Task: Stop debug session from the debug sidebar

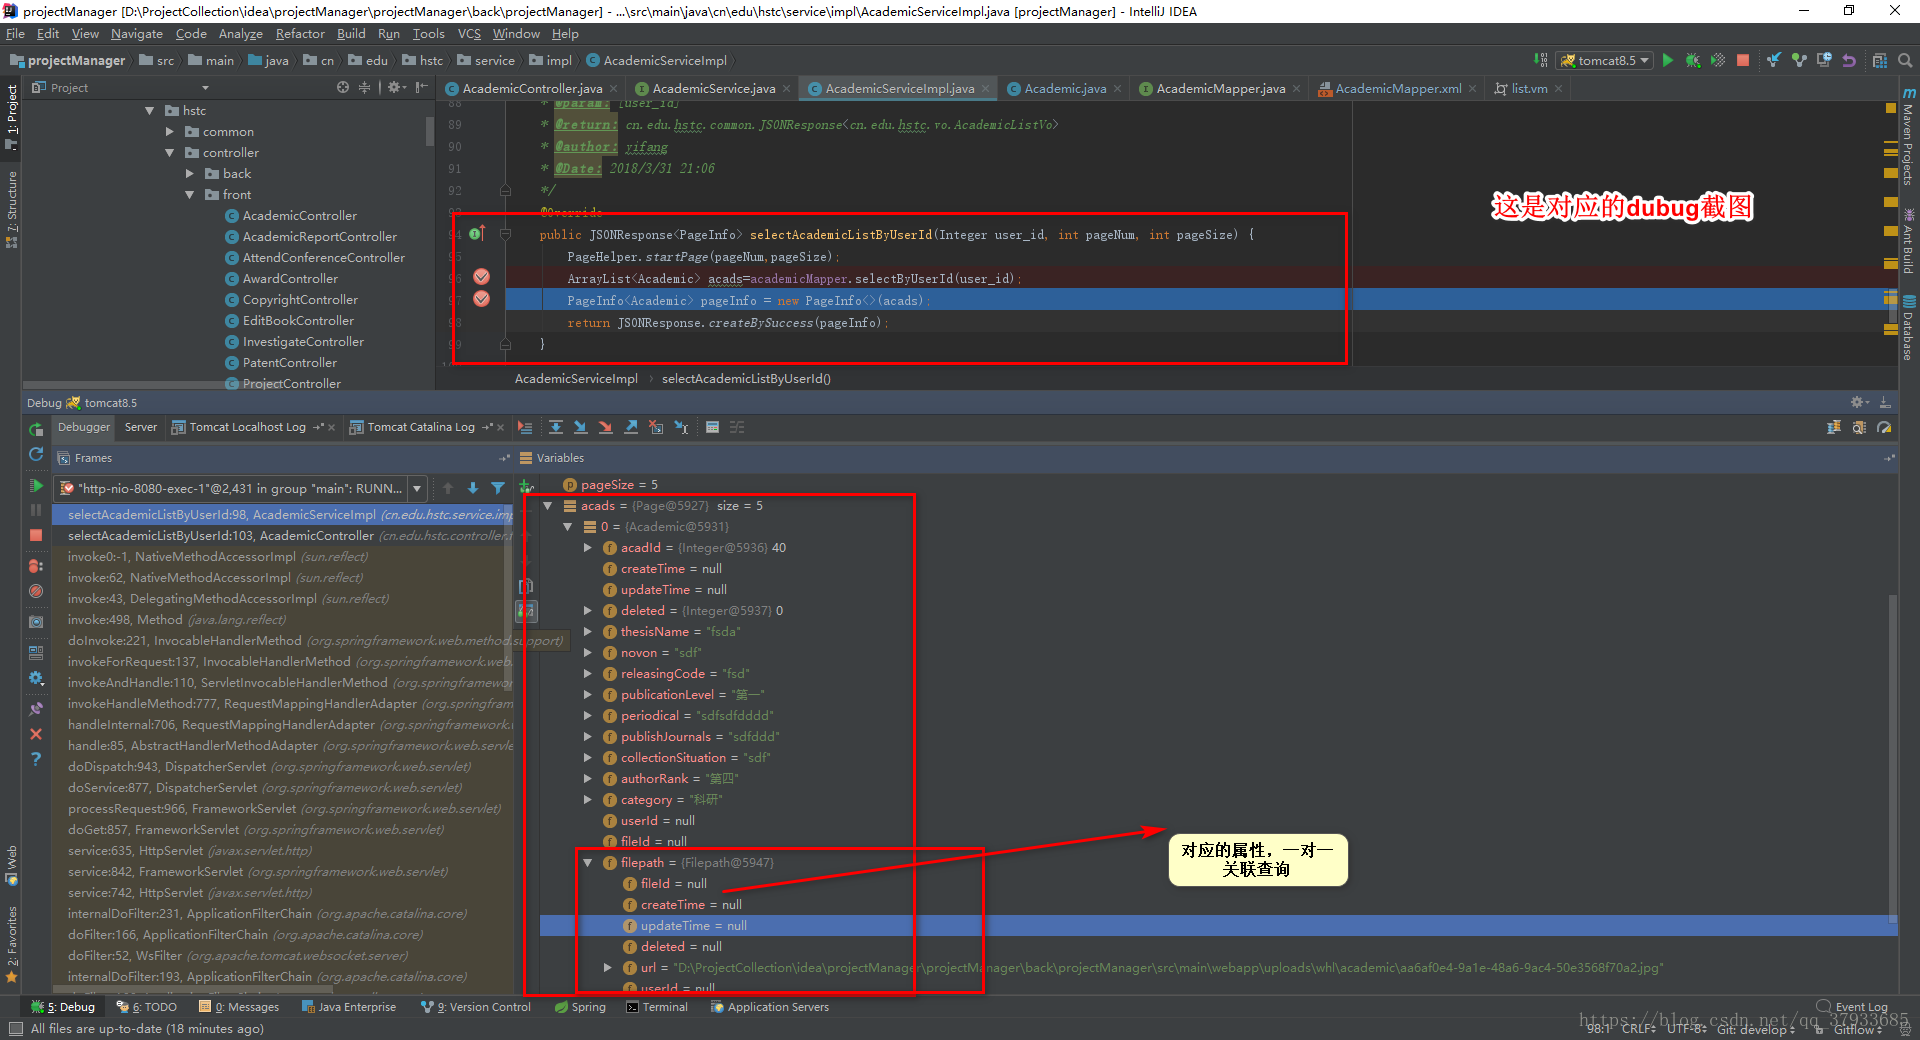Action: (36, 535)
